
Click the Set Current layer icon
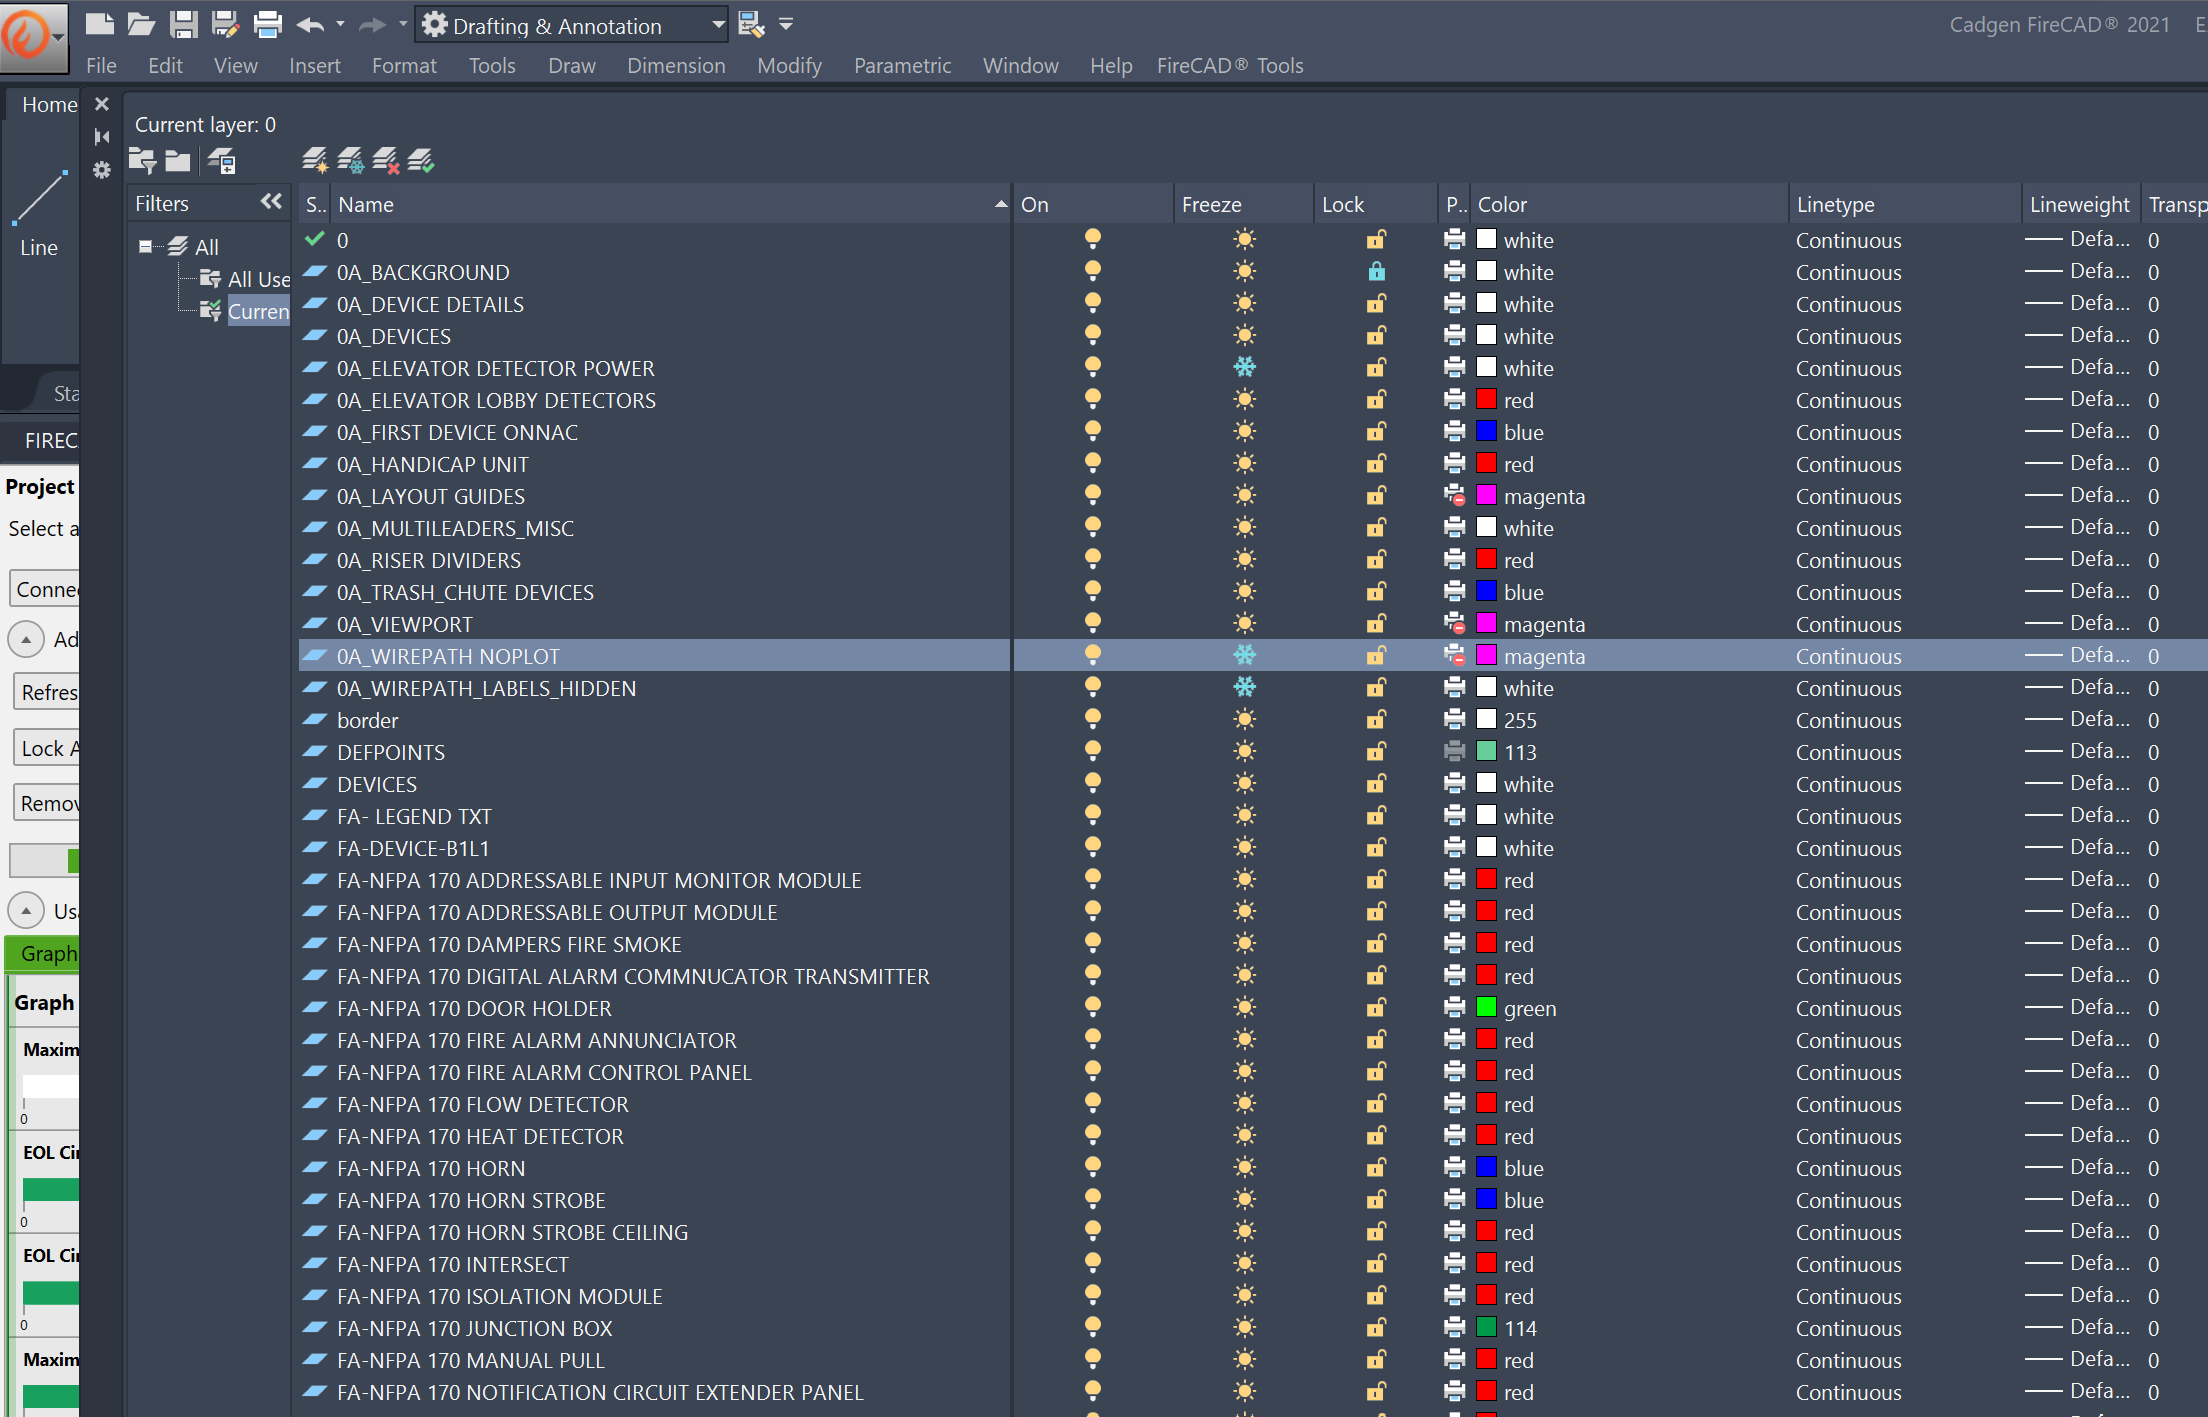(421, 160)
